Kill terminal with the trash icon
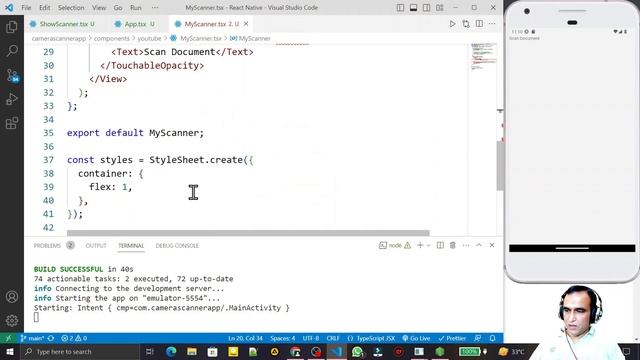640x360 pixels. (453, 245)
